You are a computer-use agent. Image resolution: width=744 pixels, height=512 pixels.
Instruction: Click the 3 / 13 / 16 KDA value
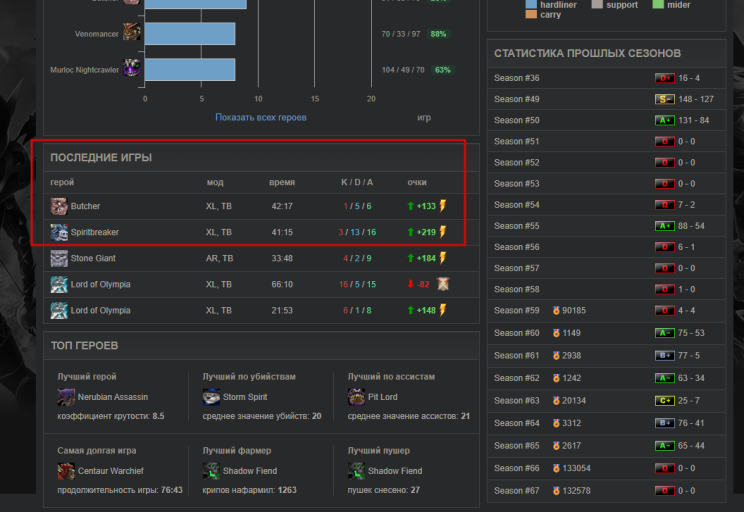pos(357,233)
